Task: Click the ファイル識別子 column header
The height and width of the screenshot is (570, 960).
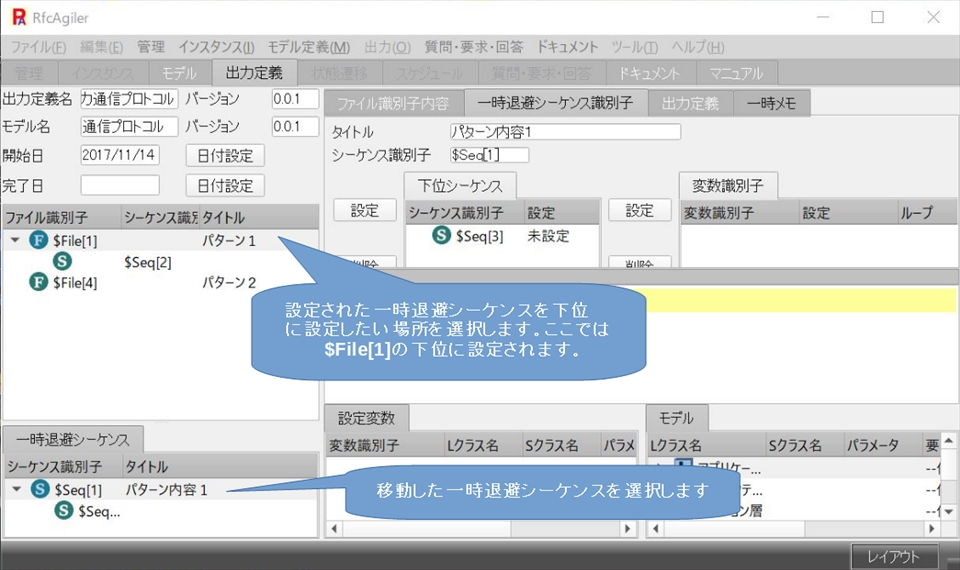Action: (62, 217)
